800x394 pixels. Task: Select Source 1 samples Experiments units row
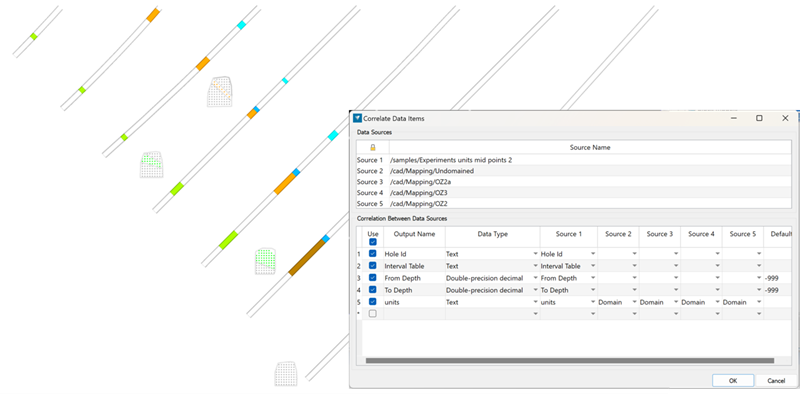tap(574, 160)
